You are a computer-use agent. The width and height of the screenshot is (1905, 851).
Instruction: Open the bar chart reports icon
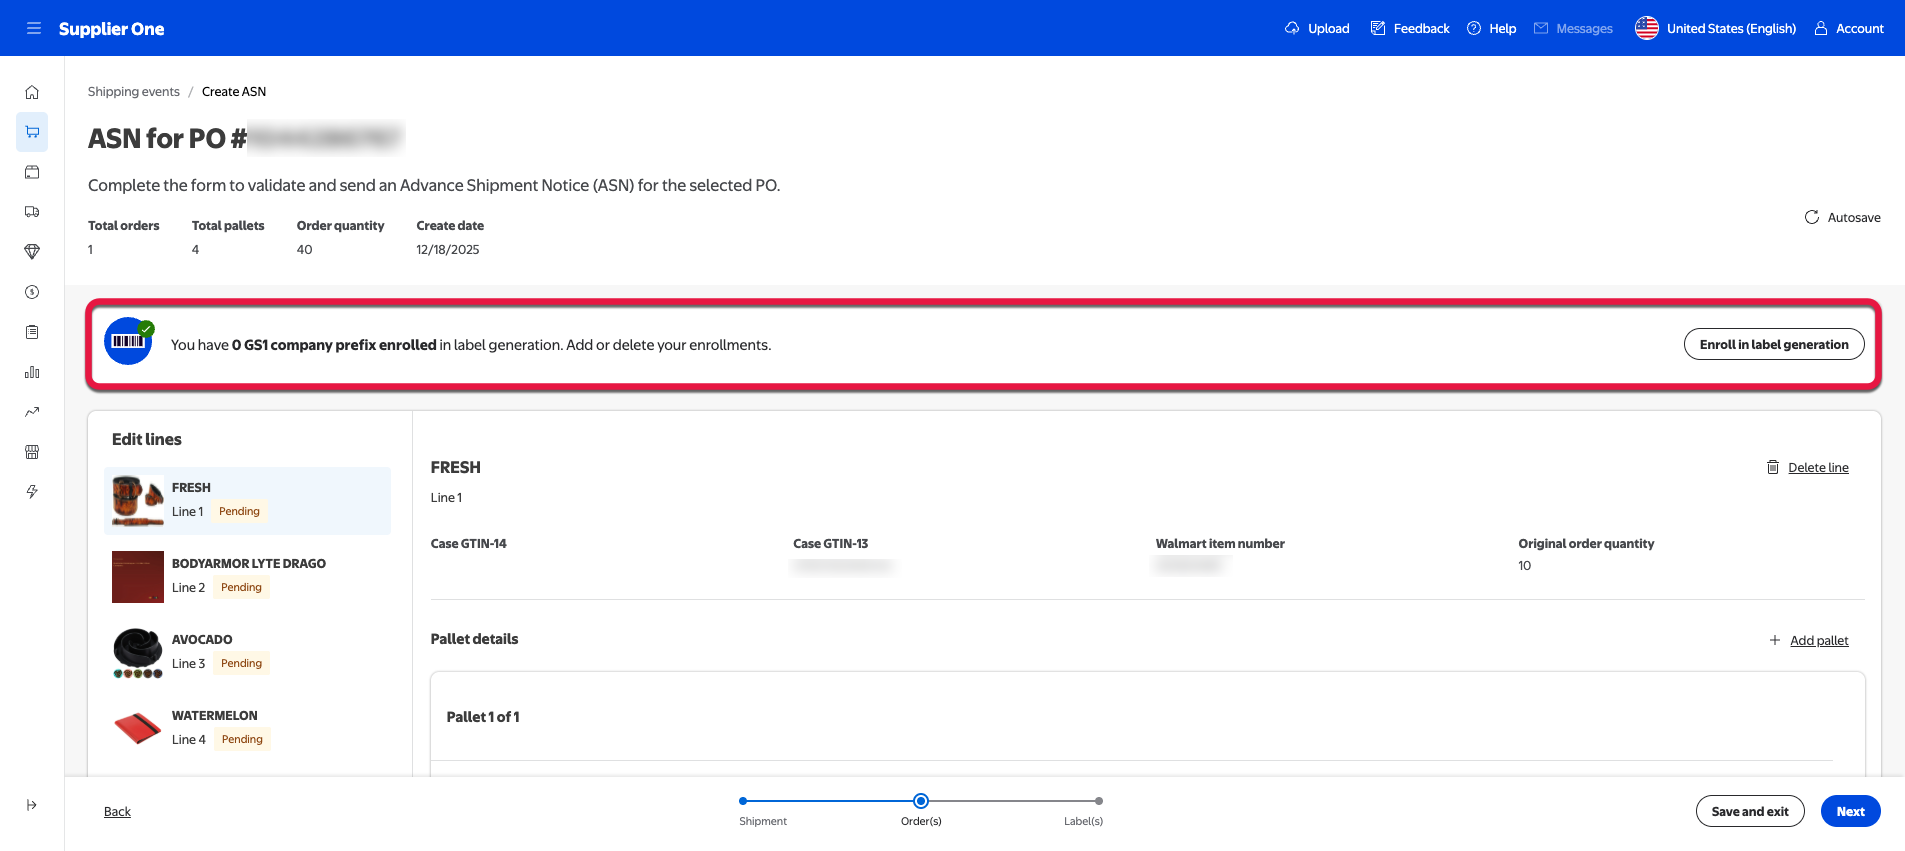pyautogui.click(x=32, y=372)
